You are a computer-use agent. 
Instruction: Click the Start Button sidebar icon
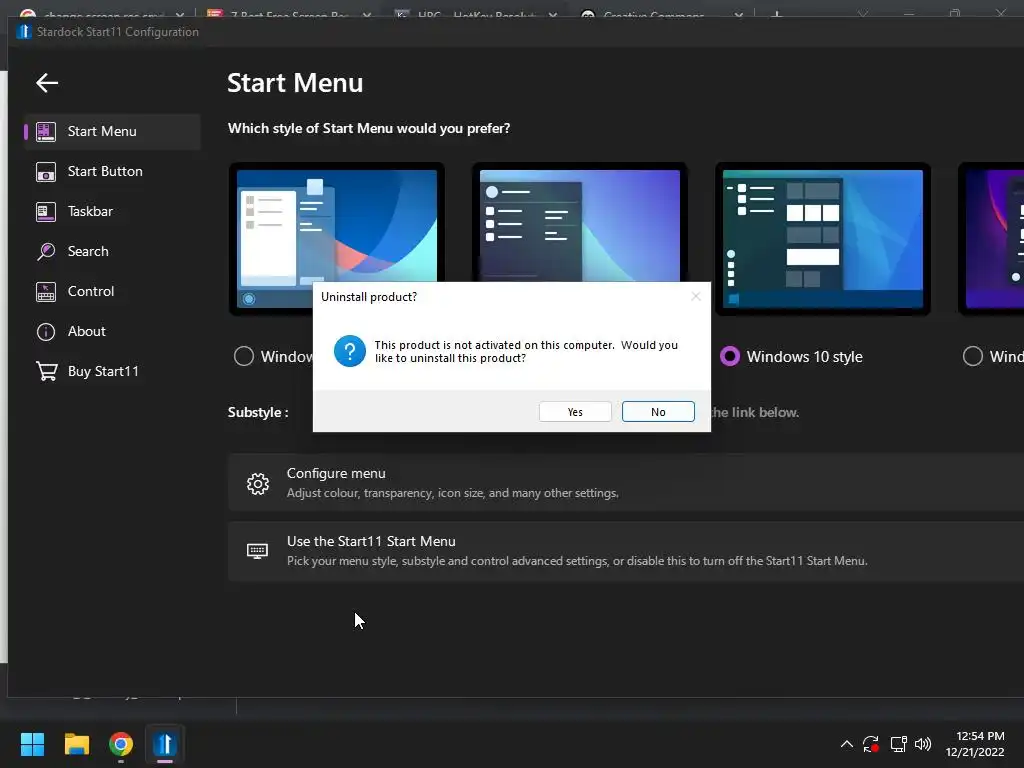tap(46, 172)
